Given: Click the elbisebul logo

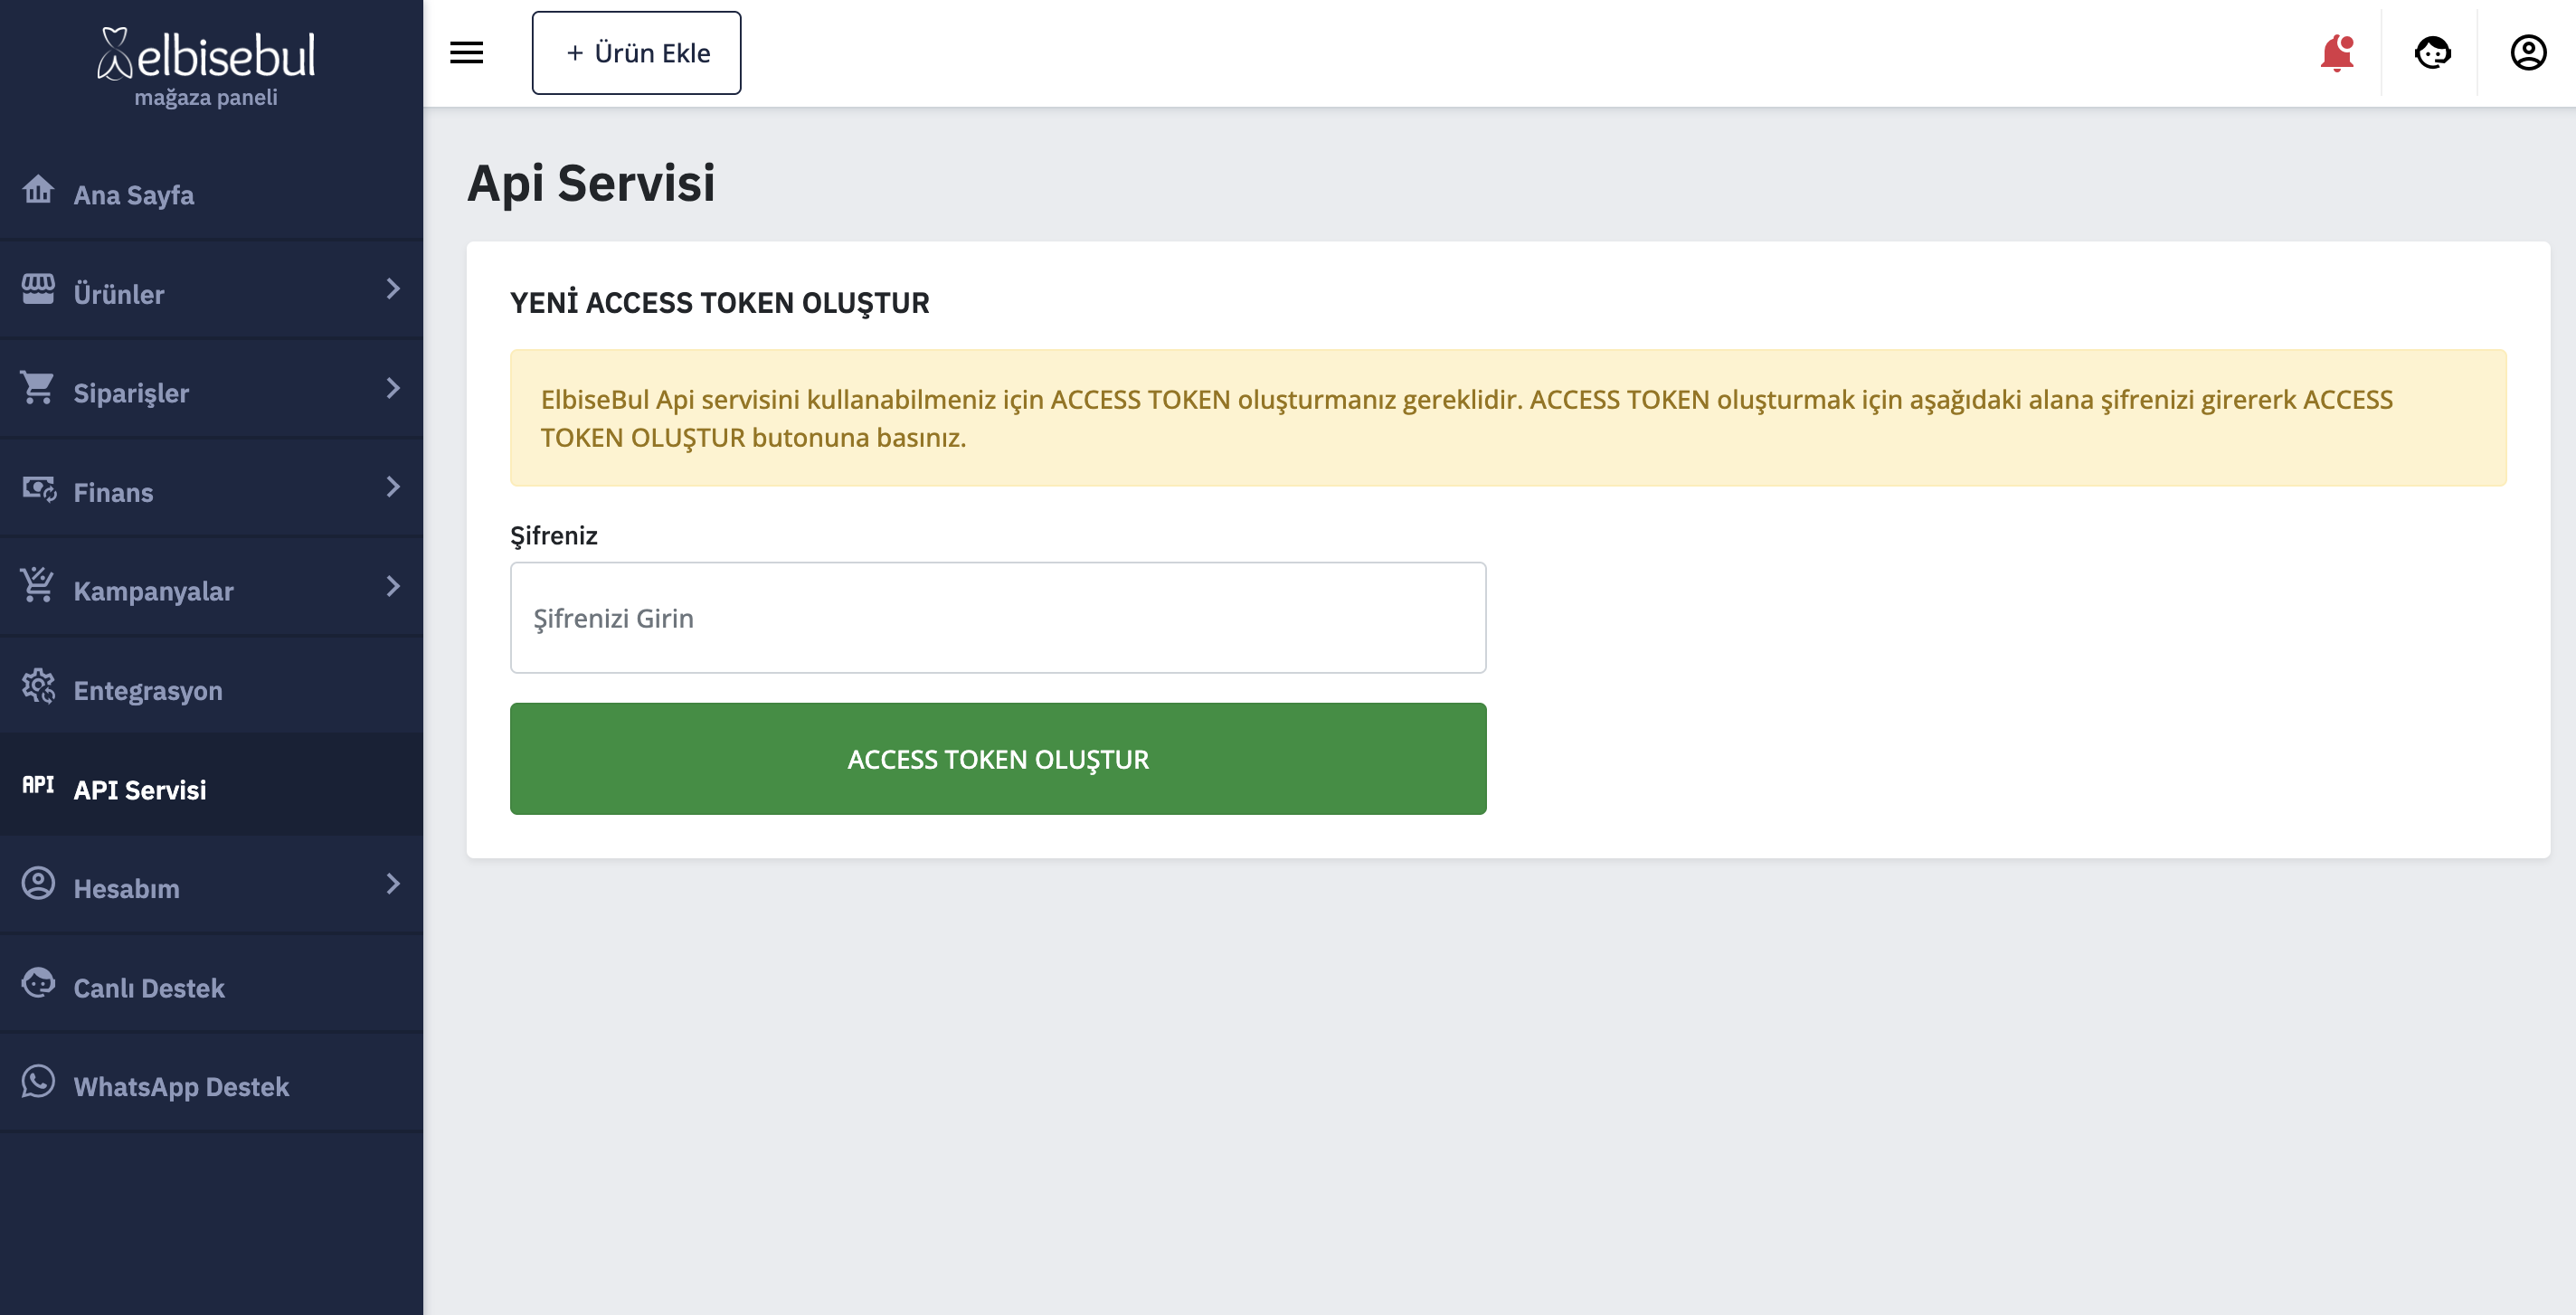Looking at the screenshot, I should 207,66.
